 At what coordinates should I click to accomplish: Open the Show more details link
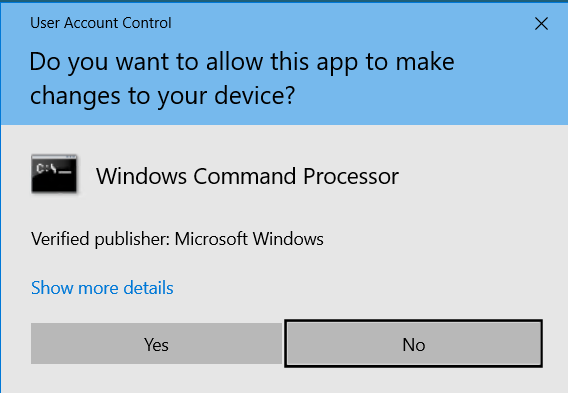pos(102,288)
